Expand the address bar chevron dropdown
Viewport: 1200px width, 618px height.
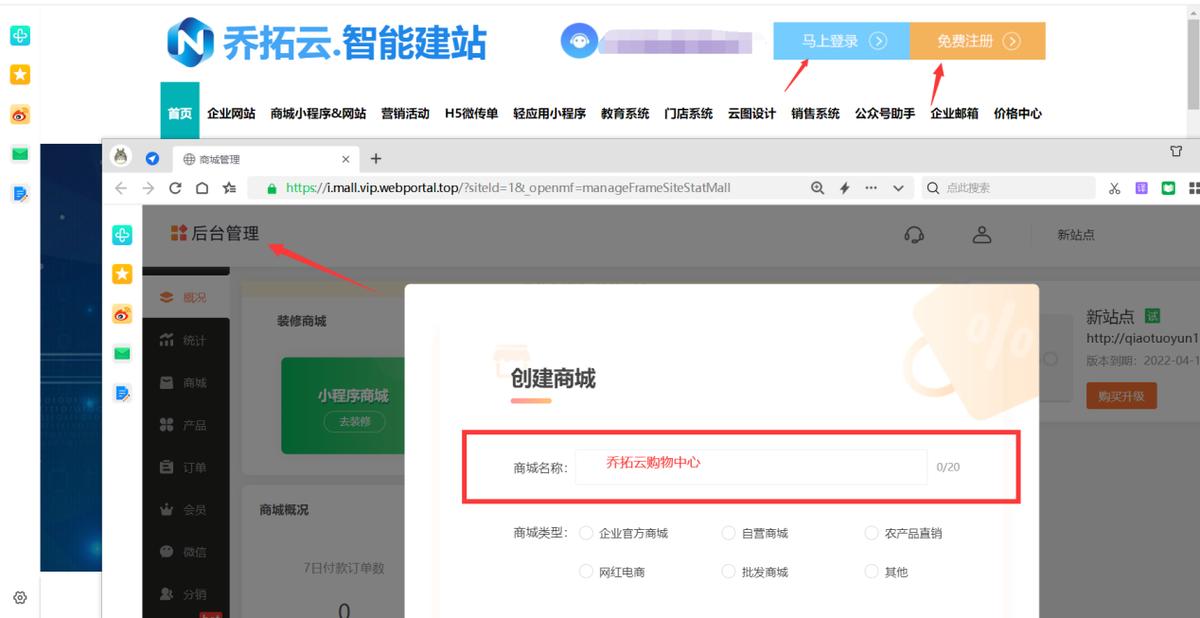tap(897, 187)
